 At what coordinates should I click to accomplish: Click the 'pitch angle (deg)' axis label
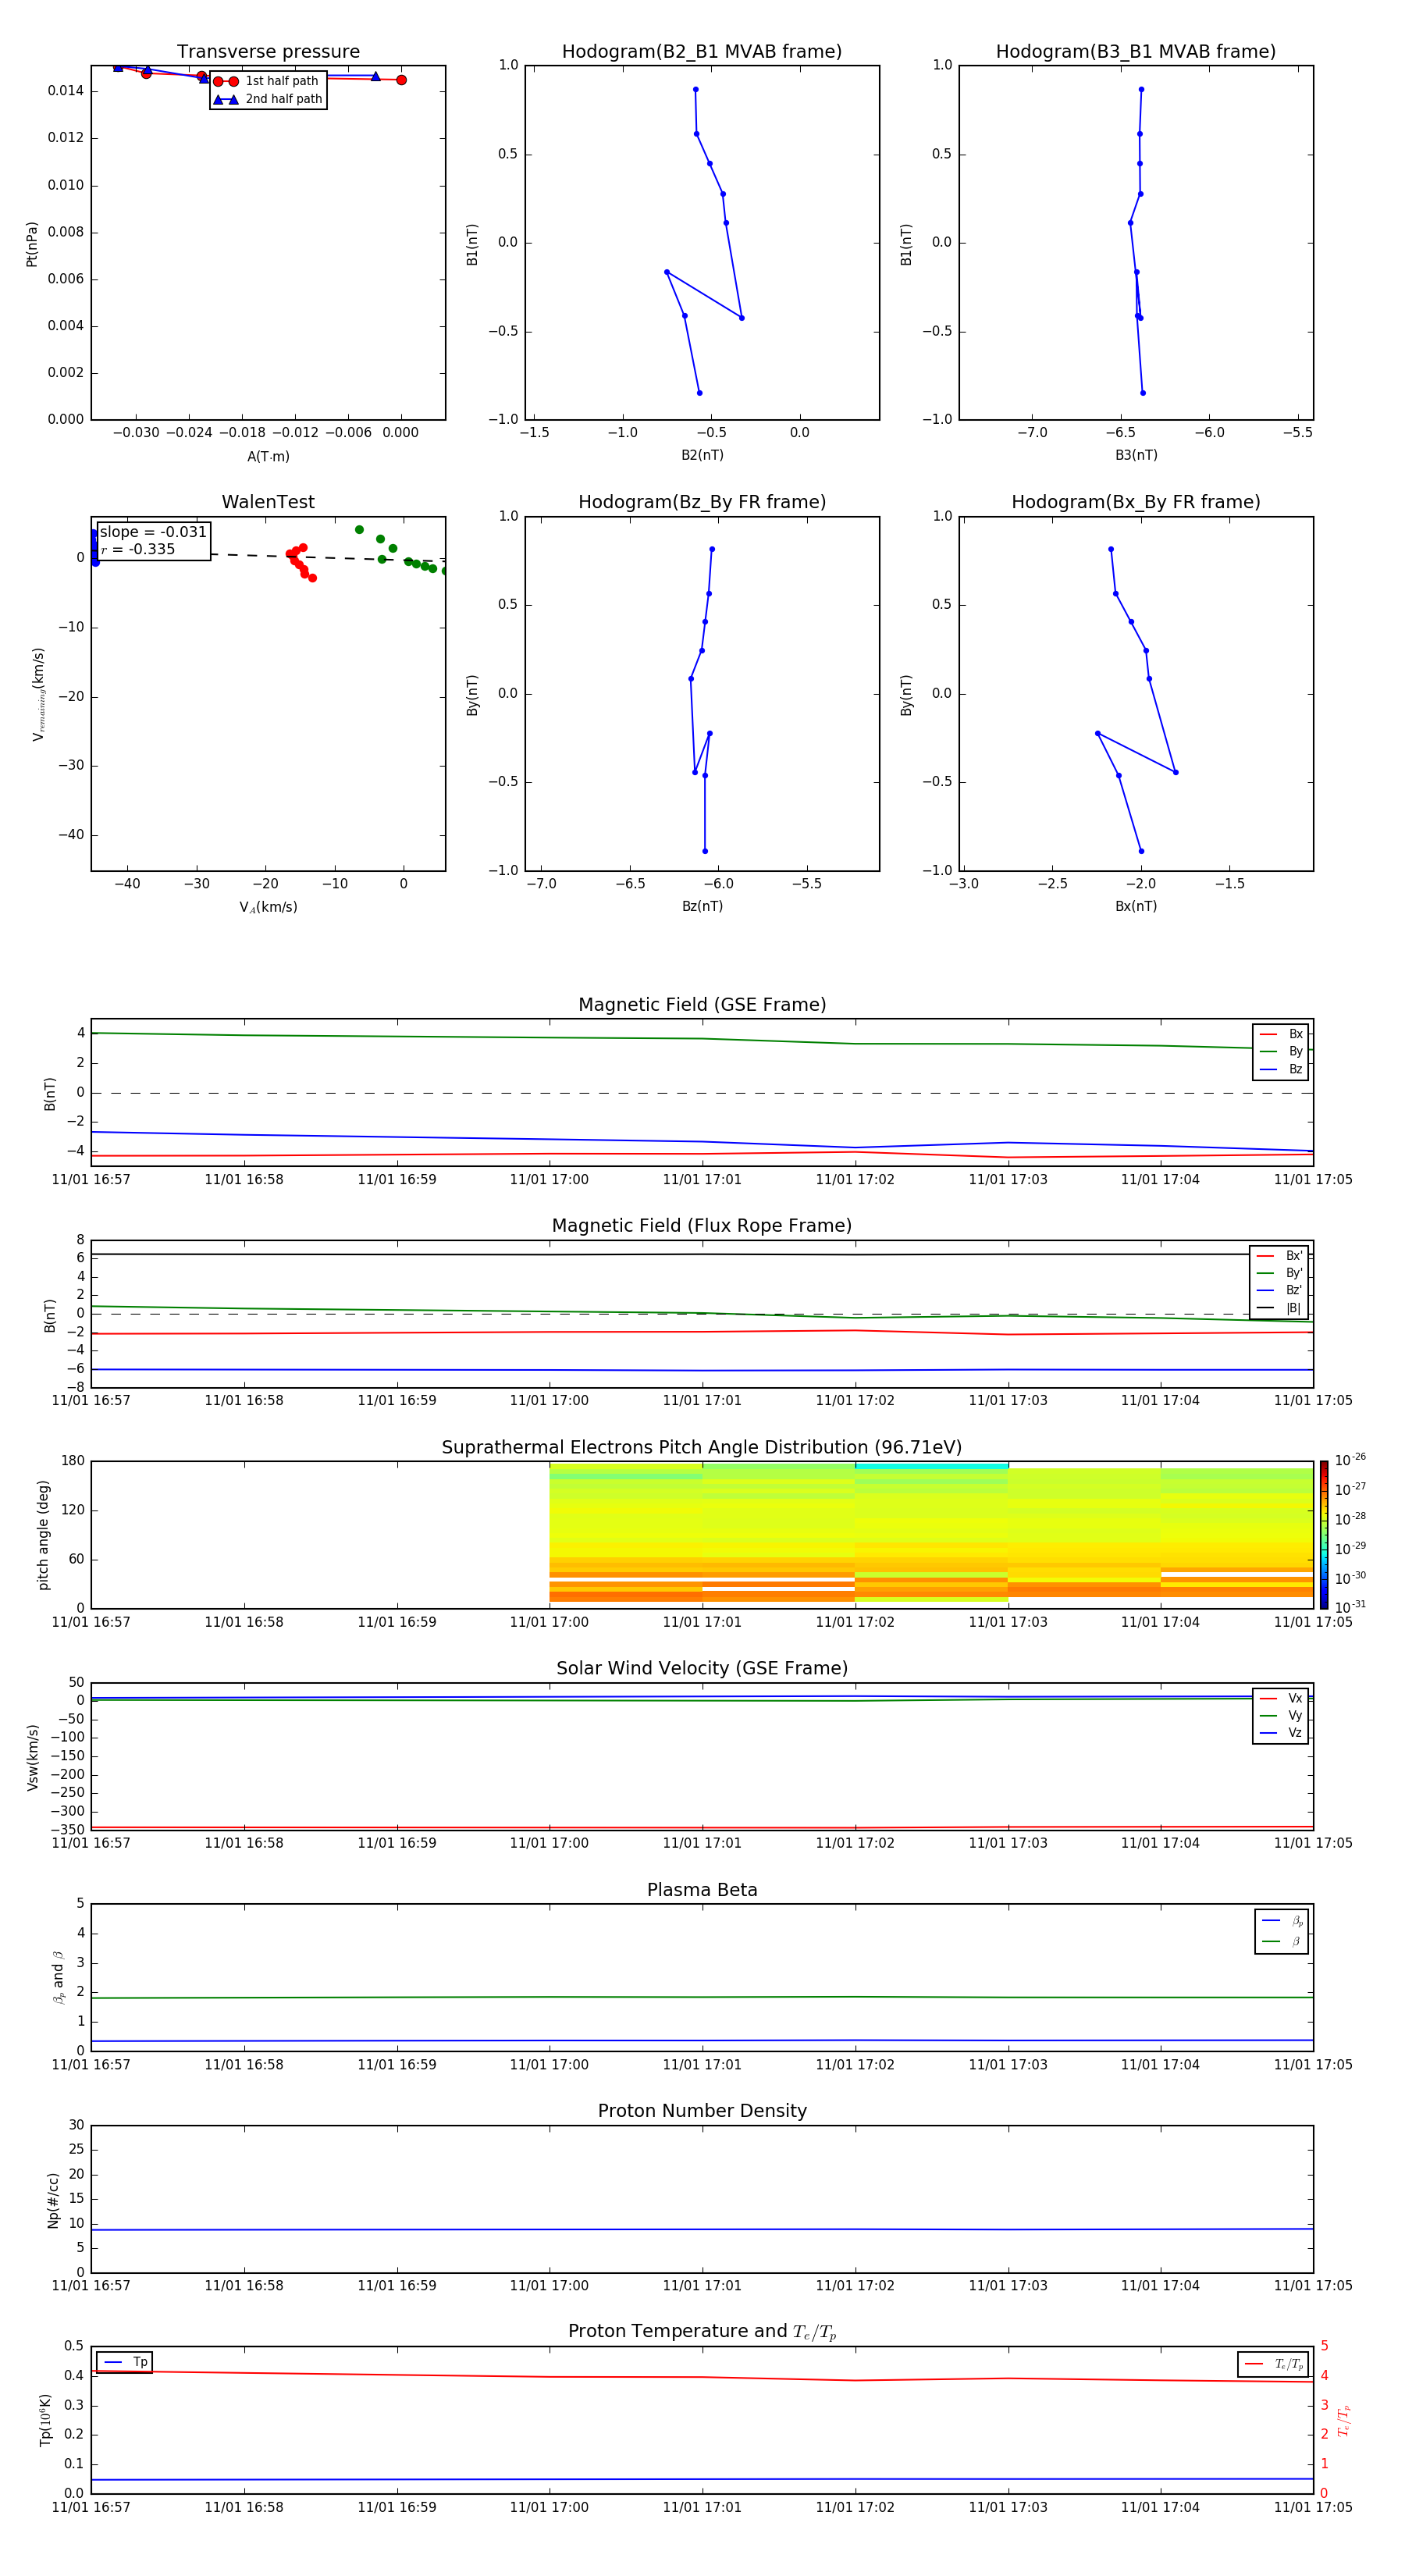tap(43, 1535)
